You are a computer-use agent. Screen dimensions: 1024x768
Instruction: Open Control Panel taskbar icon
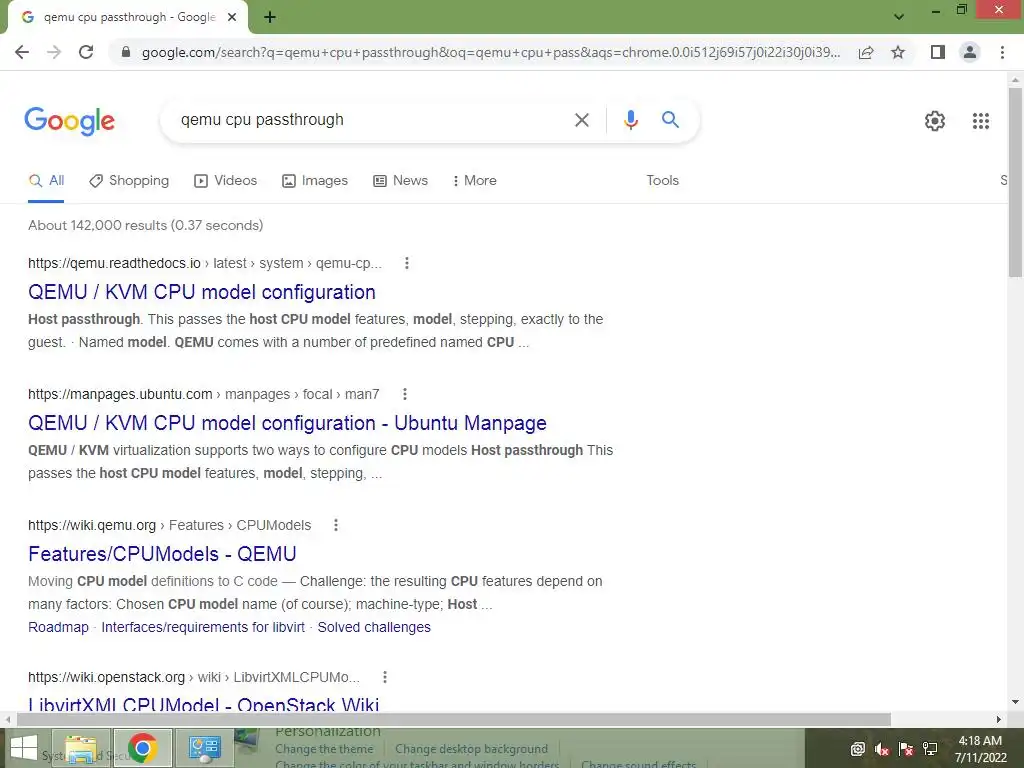205,748
